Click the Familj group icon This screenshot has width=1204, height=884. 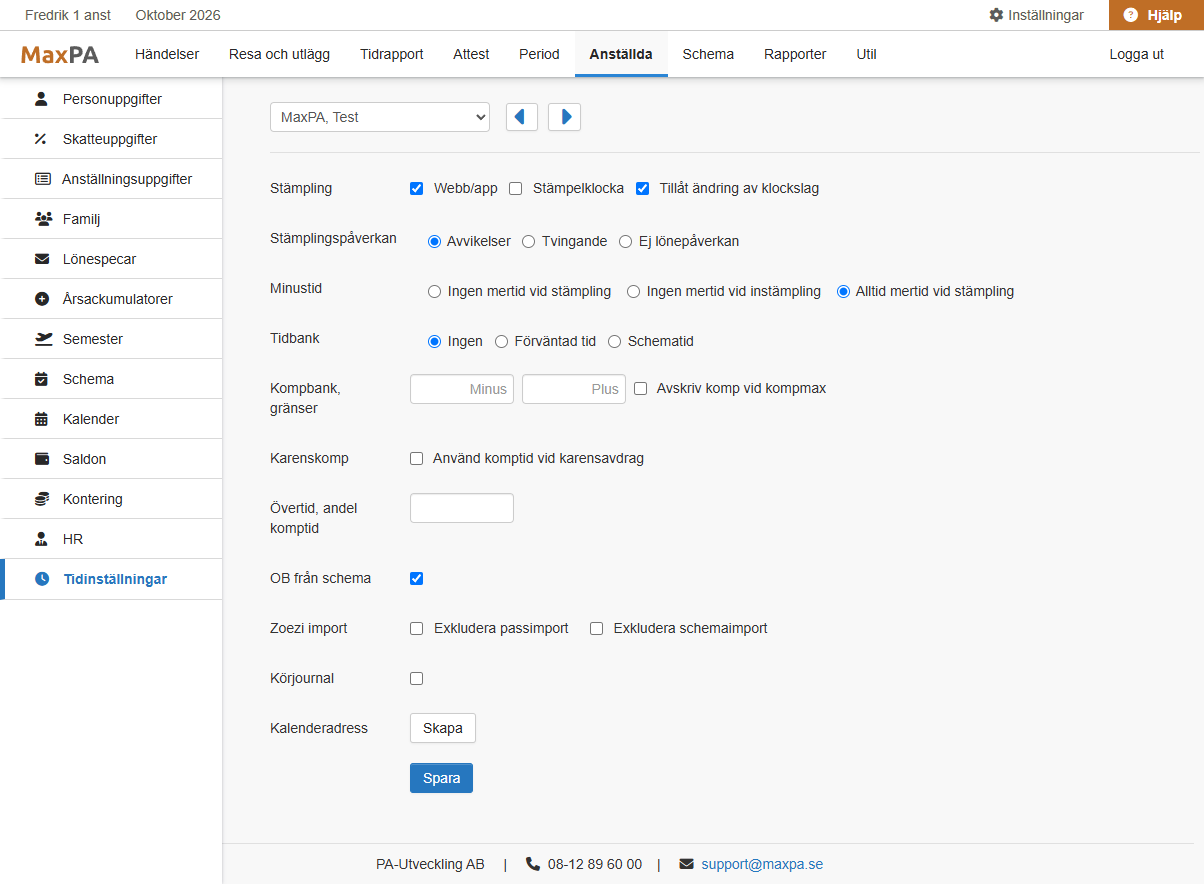click(42, 219)
